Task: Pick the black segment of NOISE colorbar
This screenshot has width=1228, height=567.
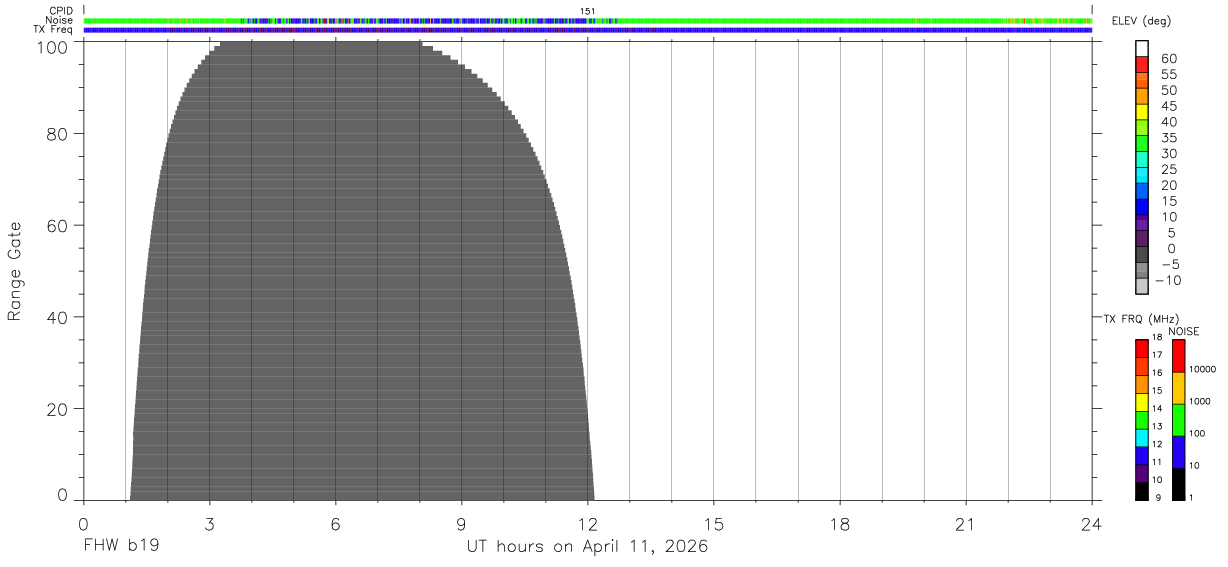Action: click(1179, 484)
